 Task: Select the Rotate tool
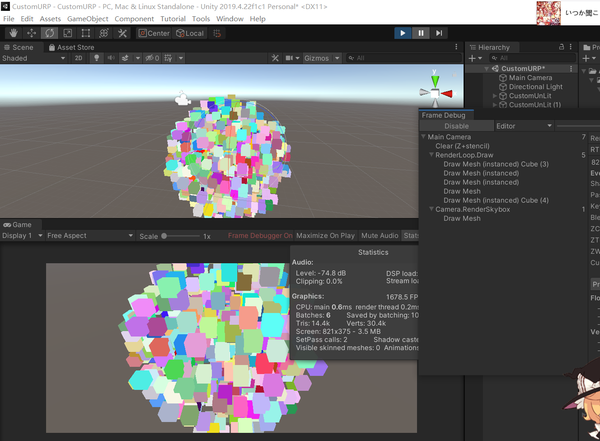49,33
